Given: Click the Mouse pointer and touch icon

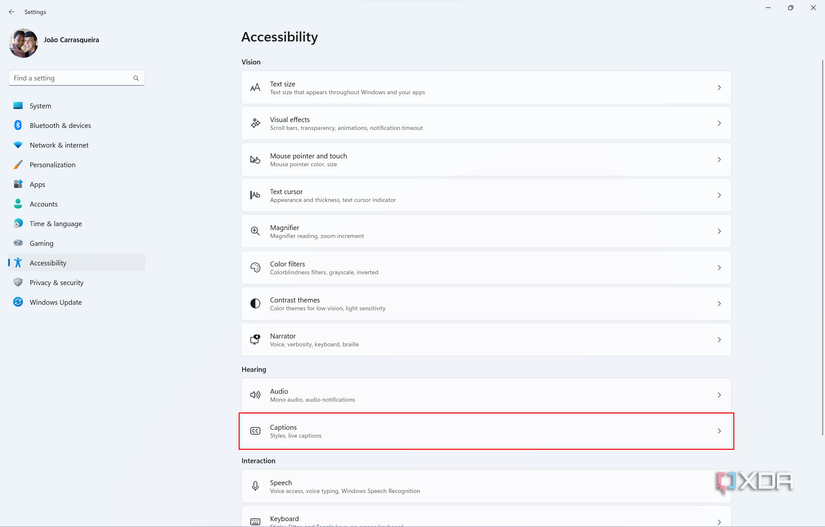Looking at the screenshot, I should pyautogui.click(x=255, y=160).
